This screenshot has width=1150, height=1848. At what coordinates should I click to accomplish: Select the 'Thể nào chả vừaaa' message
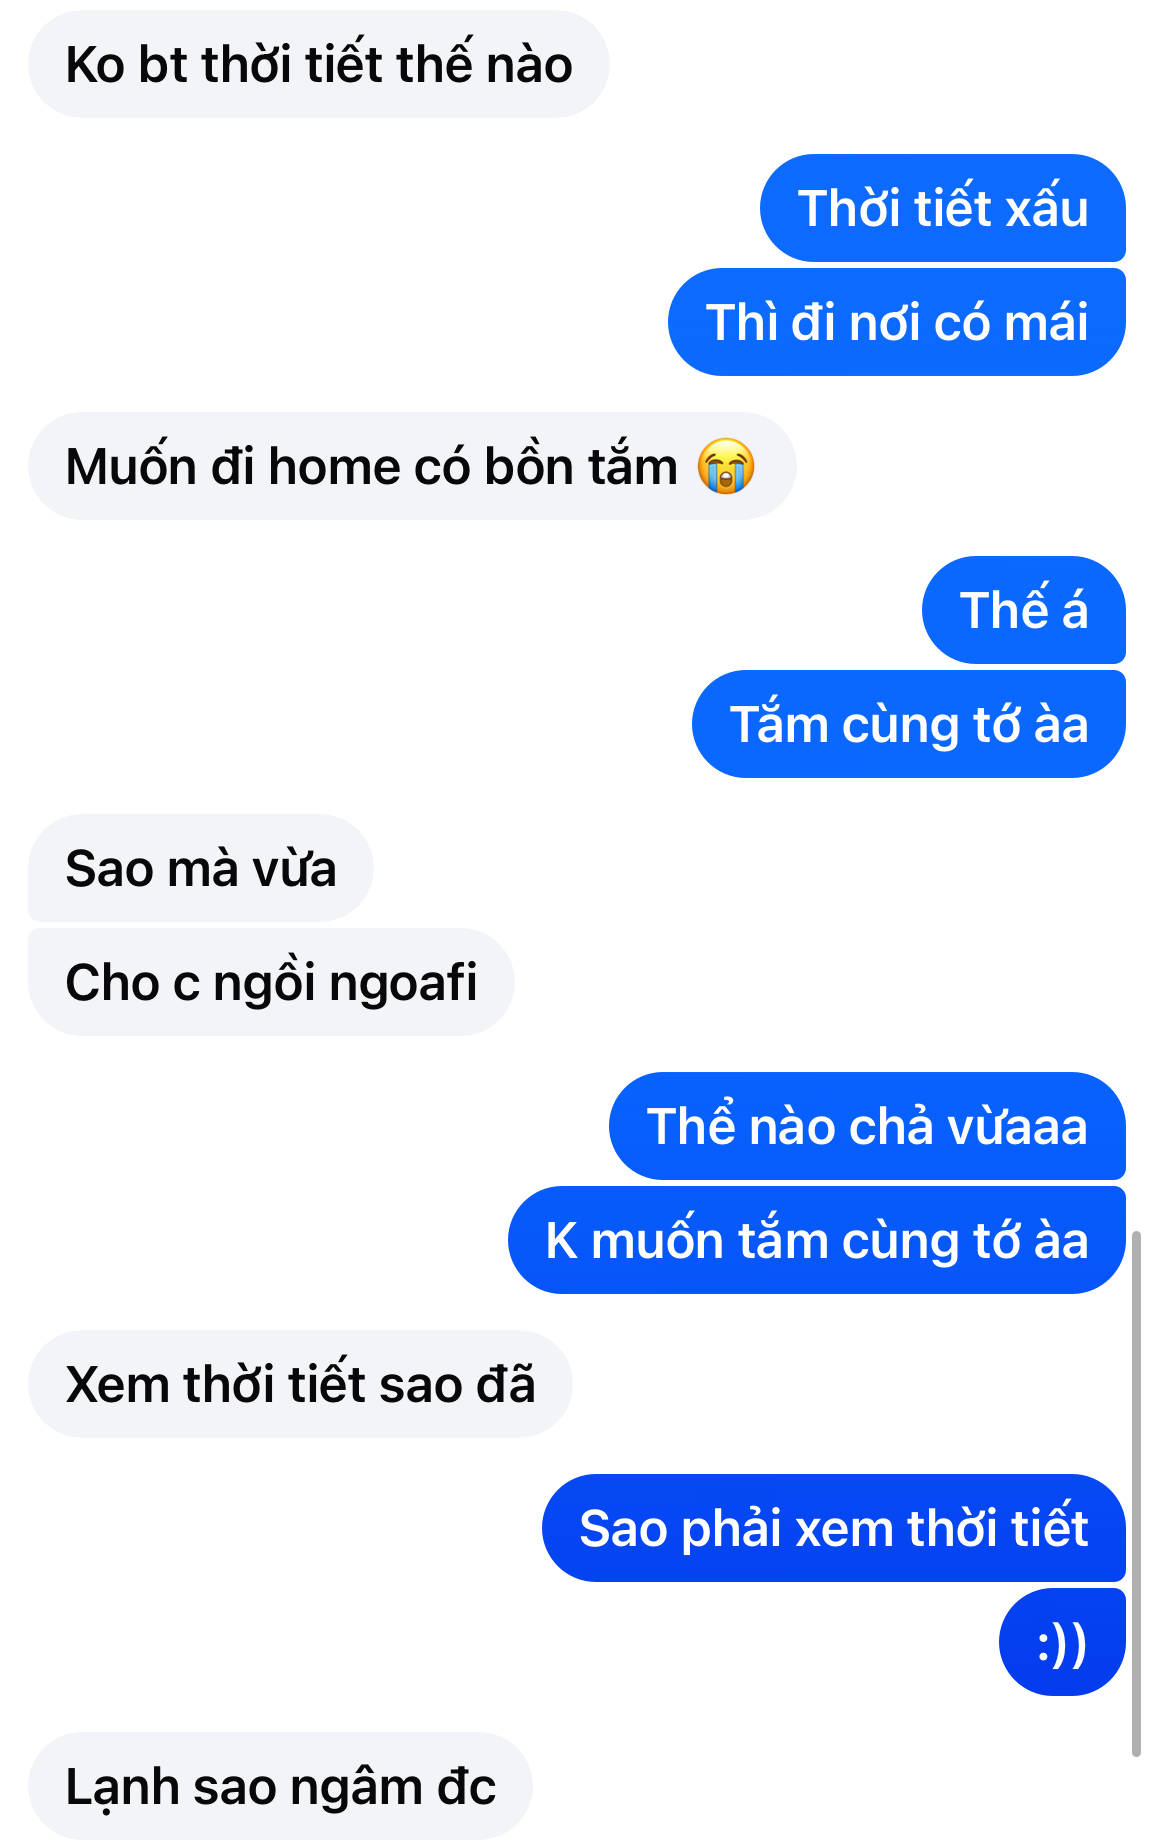[867, 1126]
